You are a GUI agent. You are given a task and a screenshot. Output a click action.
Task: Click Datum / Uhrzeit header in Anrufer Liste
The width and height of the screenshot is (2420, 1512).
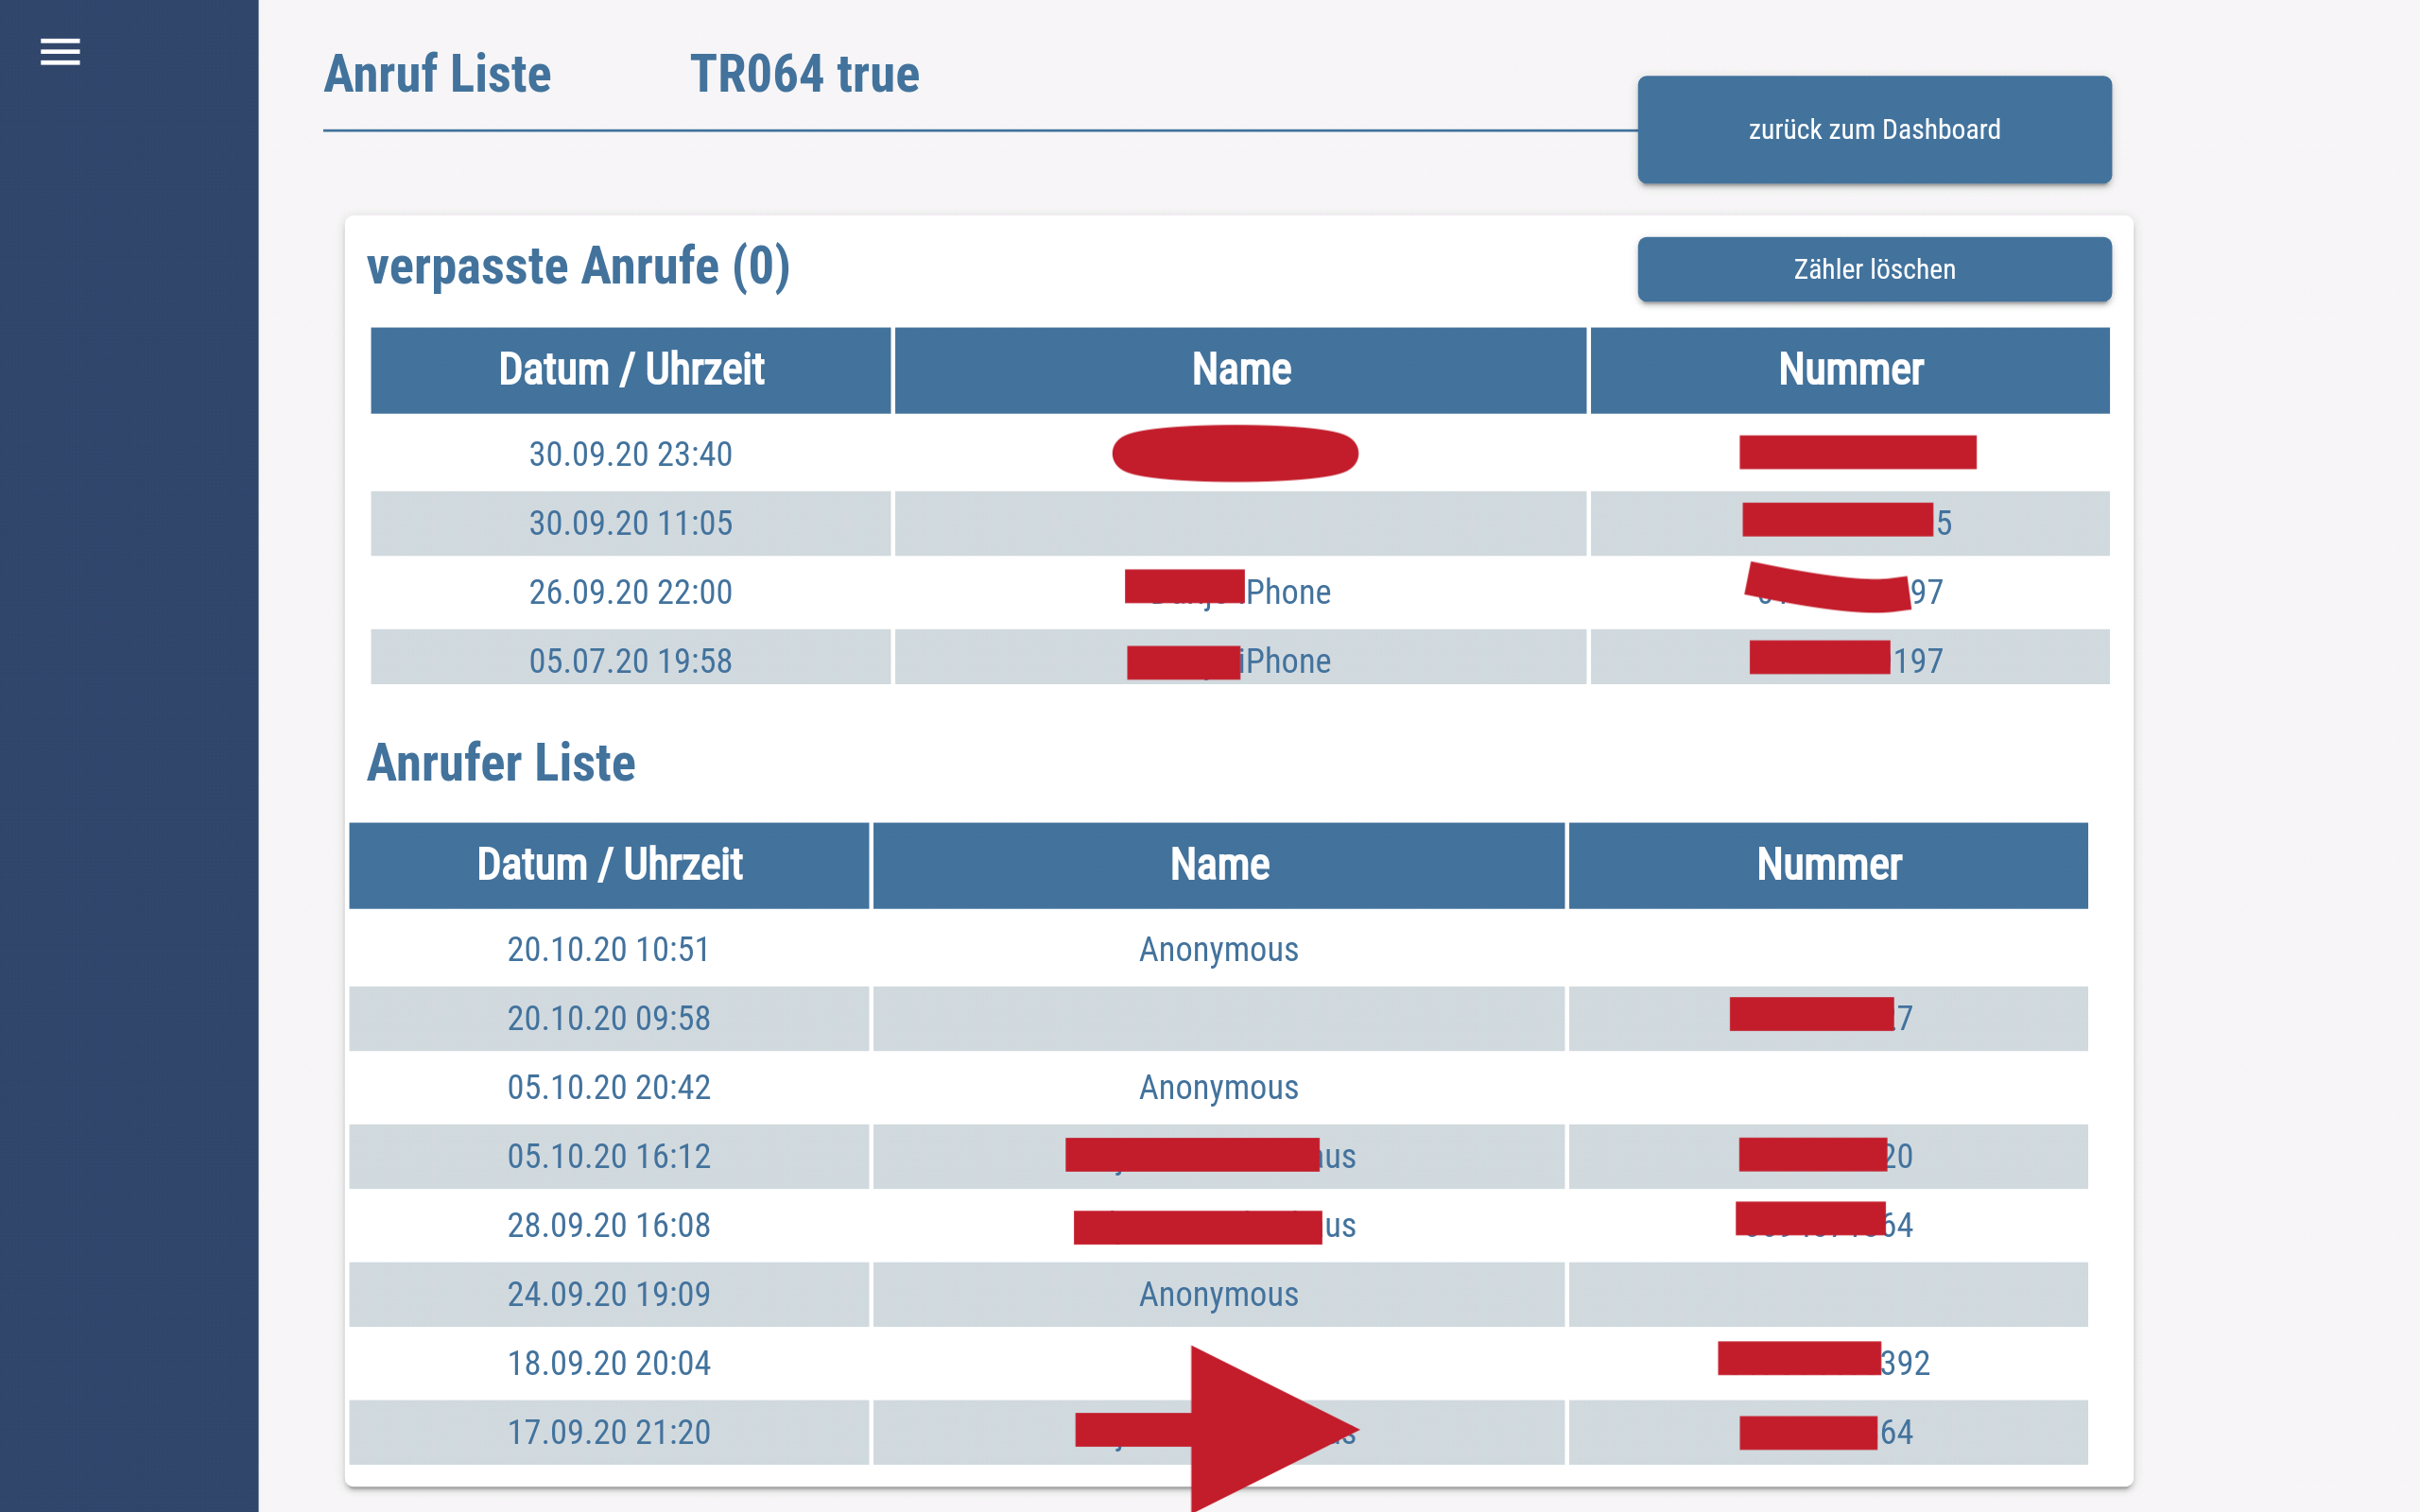coord(608,865)
